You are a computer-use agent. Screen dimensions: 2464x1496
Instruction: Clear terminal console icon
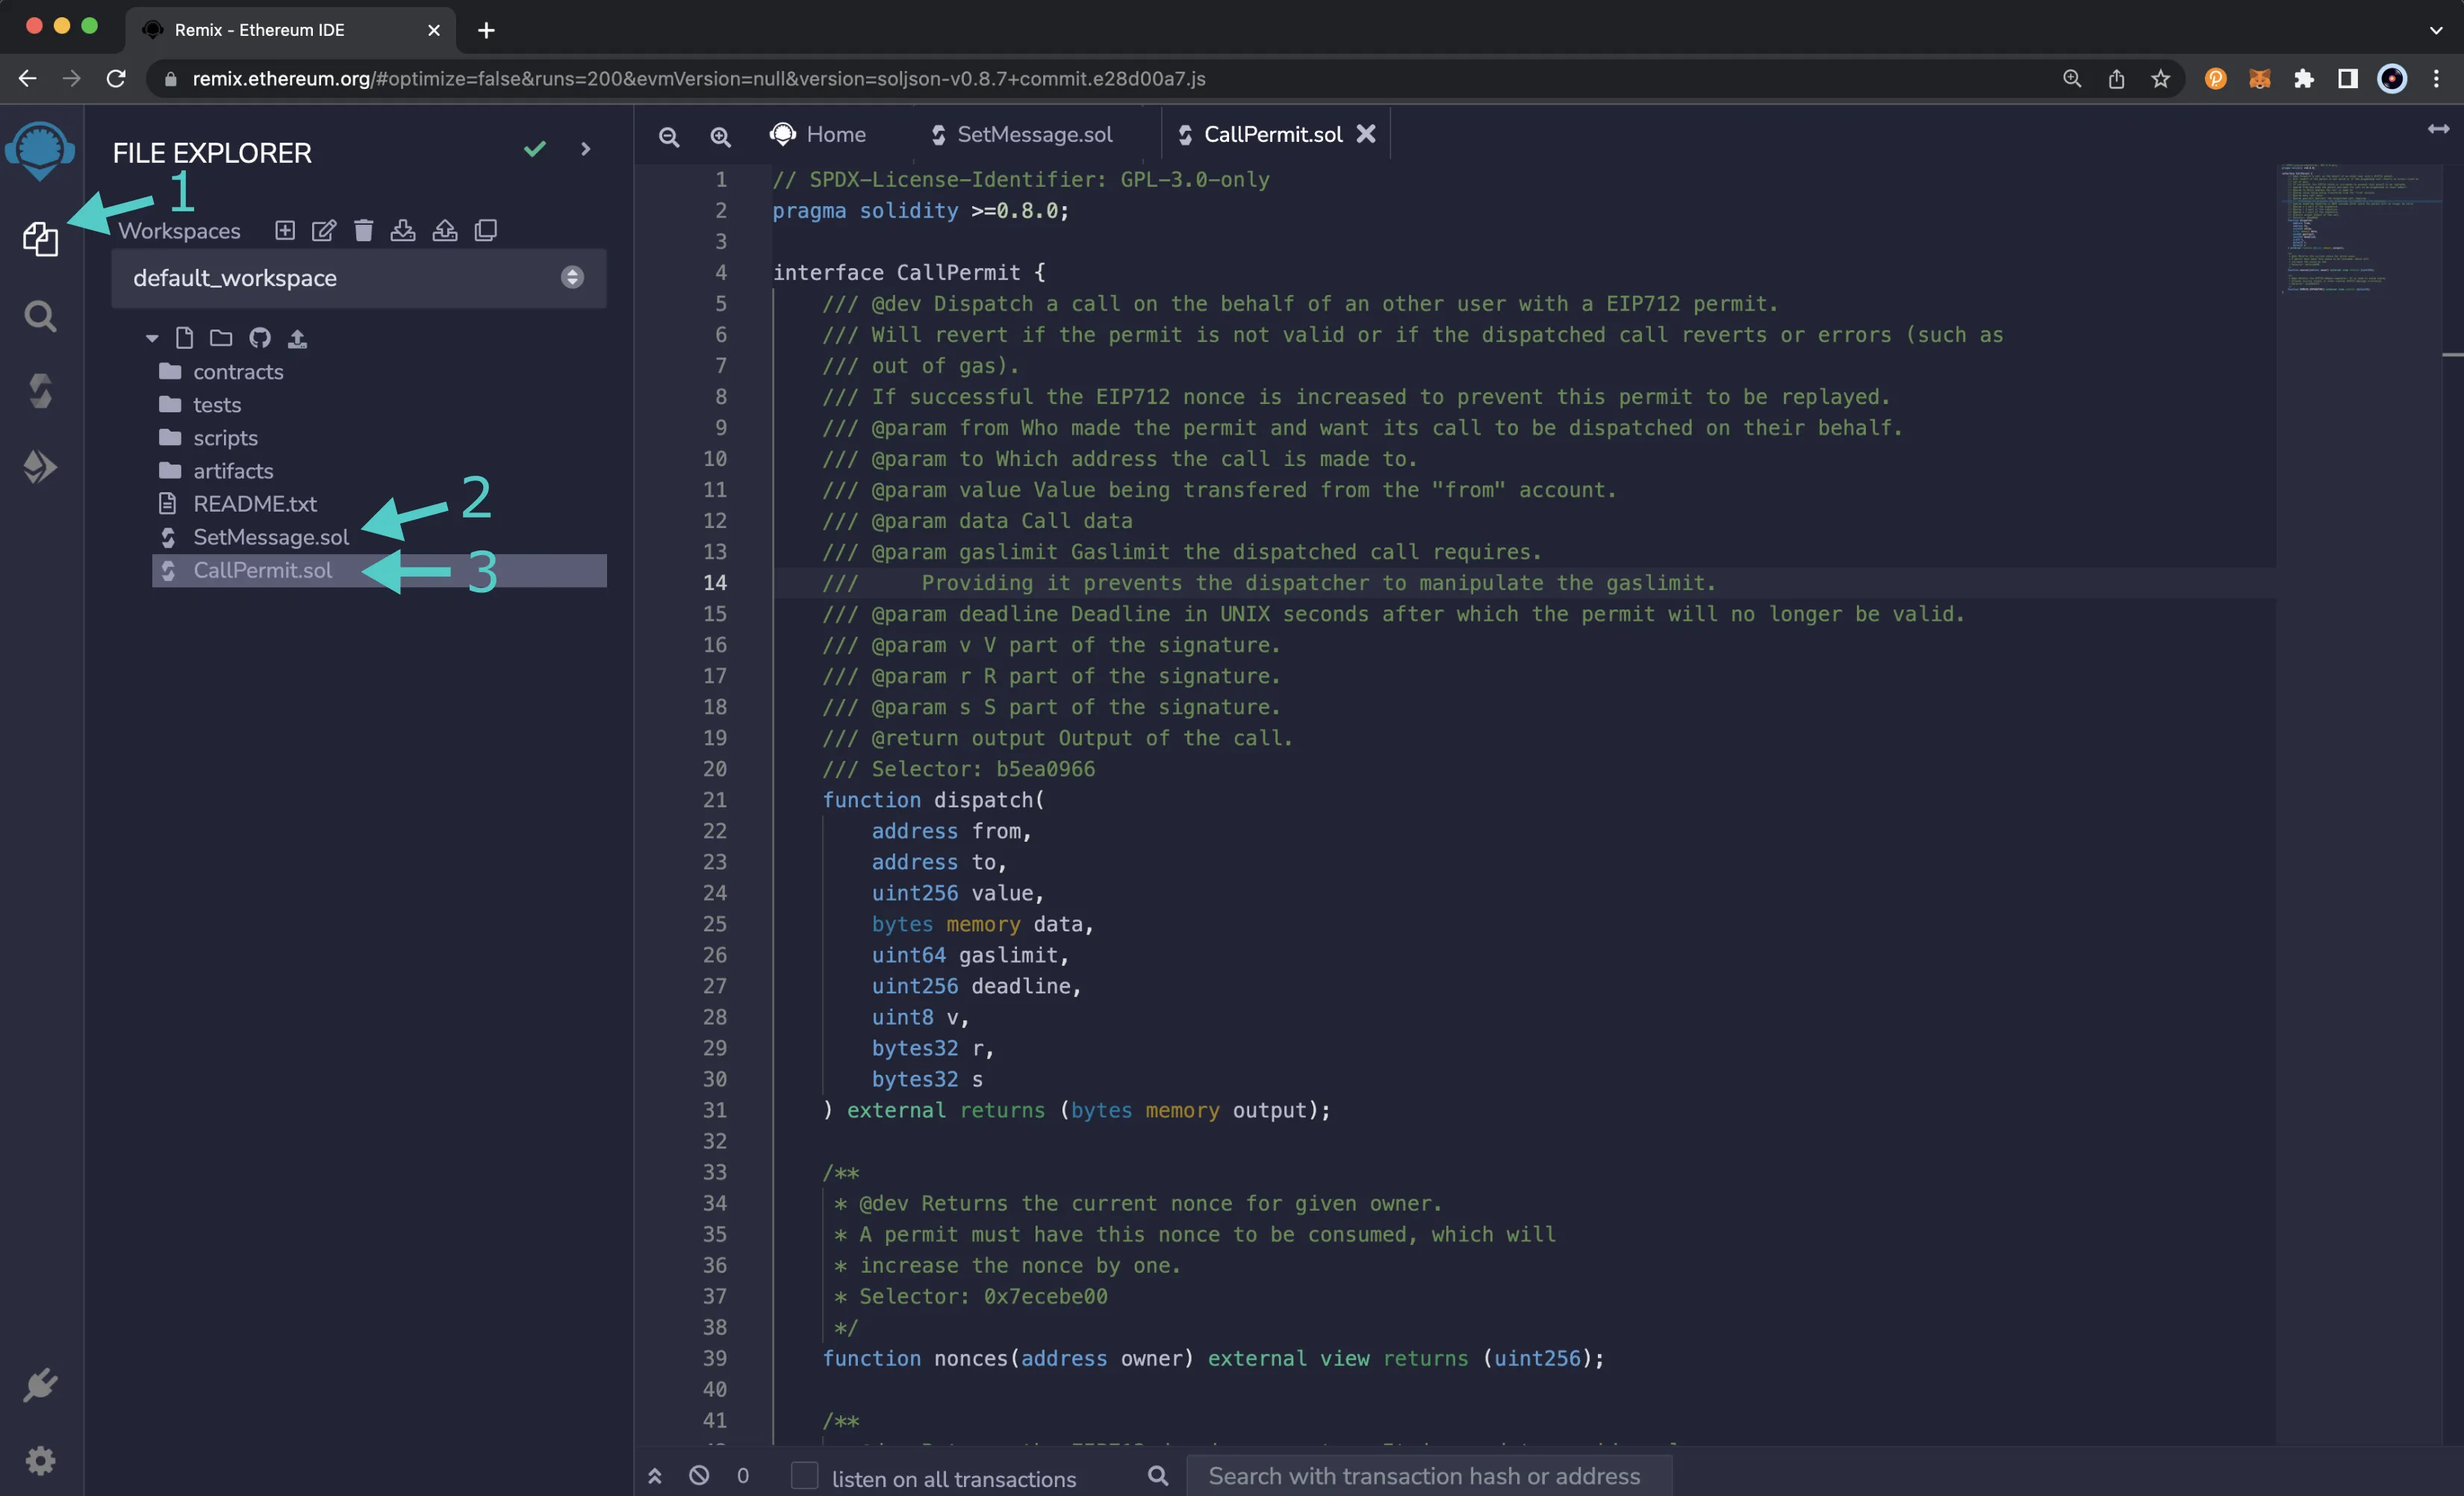pos(699,1475)
